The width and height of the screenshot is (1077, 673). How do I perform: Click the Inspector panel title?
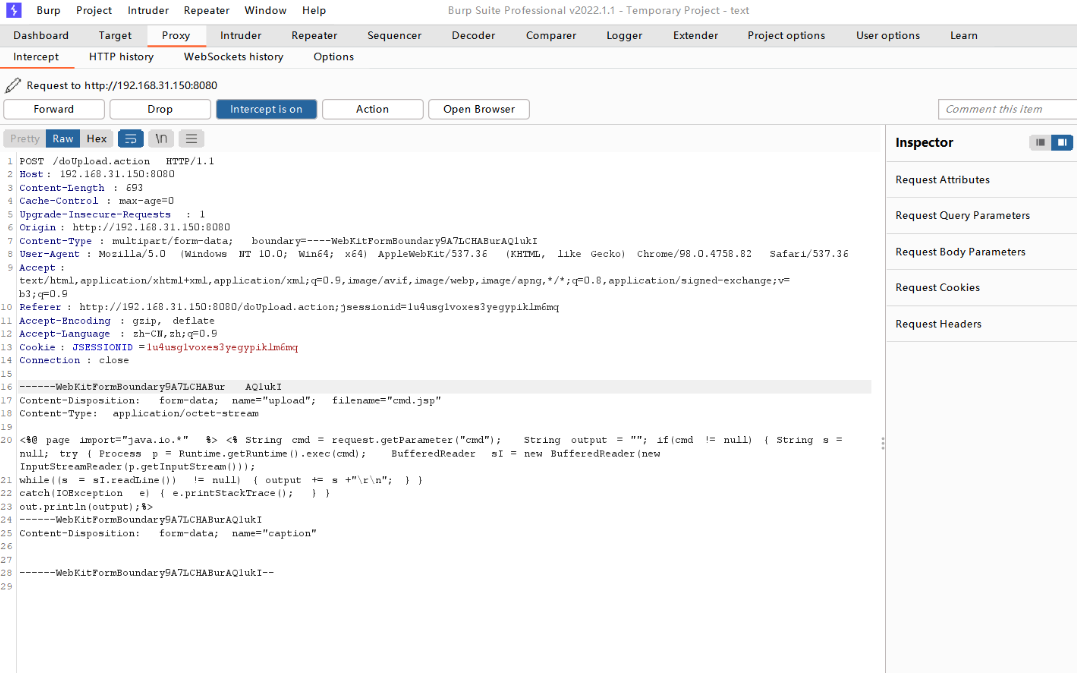click(x=924, y=143)
